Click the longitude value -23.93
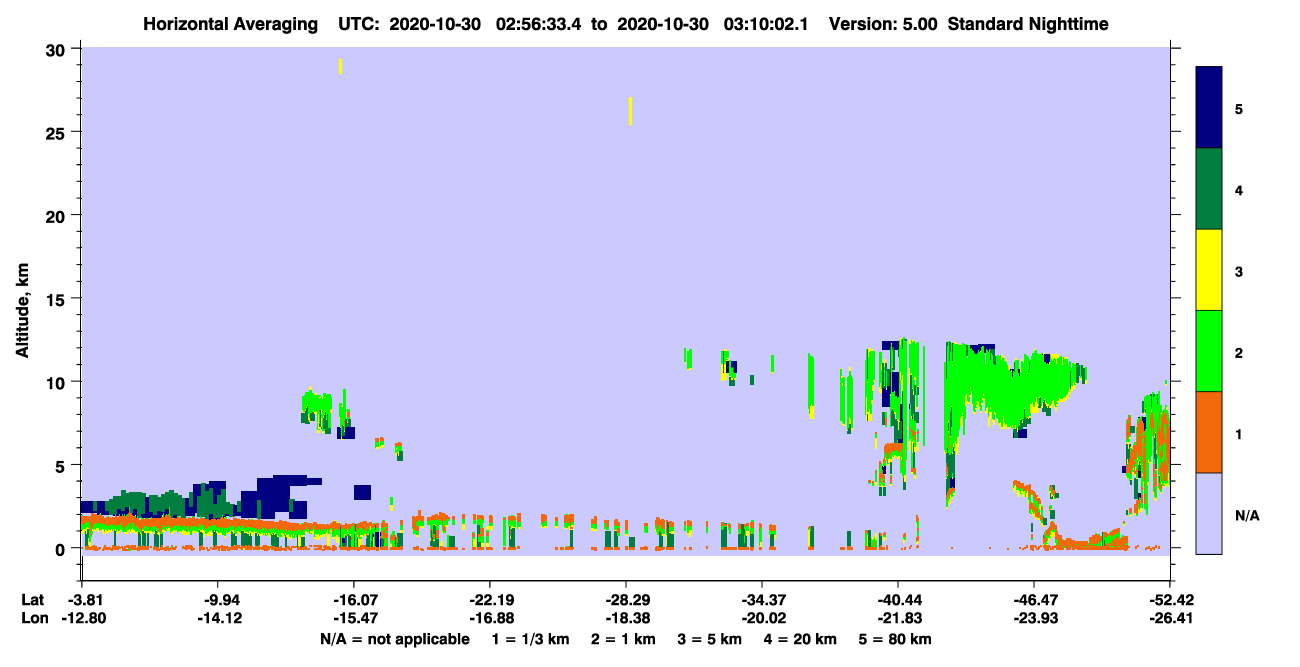The height and width of the screenshot is (667, 1300). coord(1033,618)
